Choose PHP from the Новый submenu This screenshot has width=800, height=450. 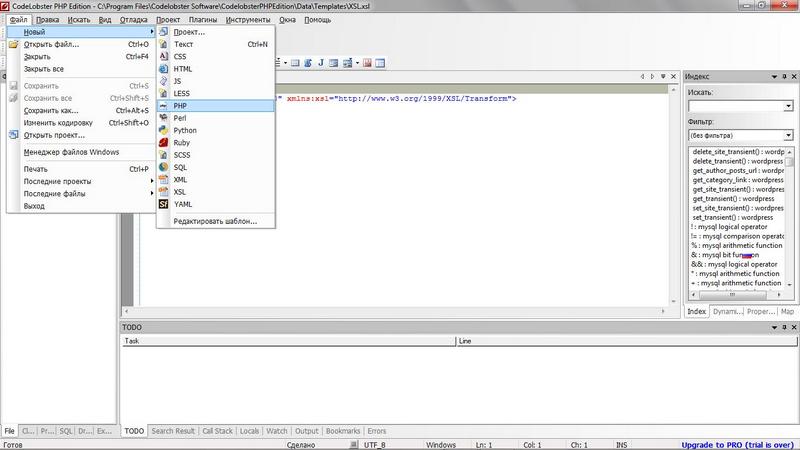pos(216,106)
